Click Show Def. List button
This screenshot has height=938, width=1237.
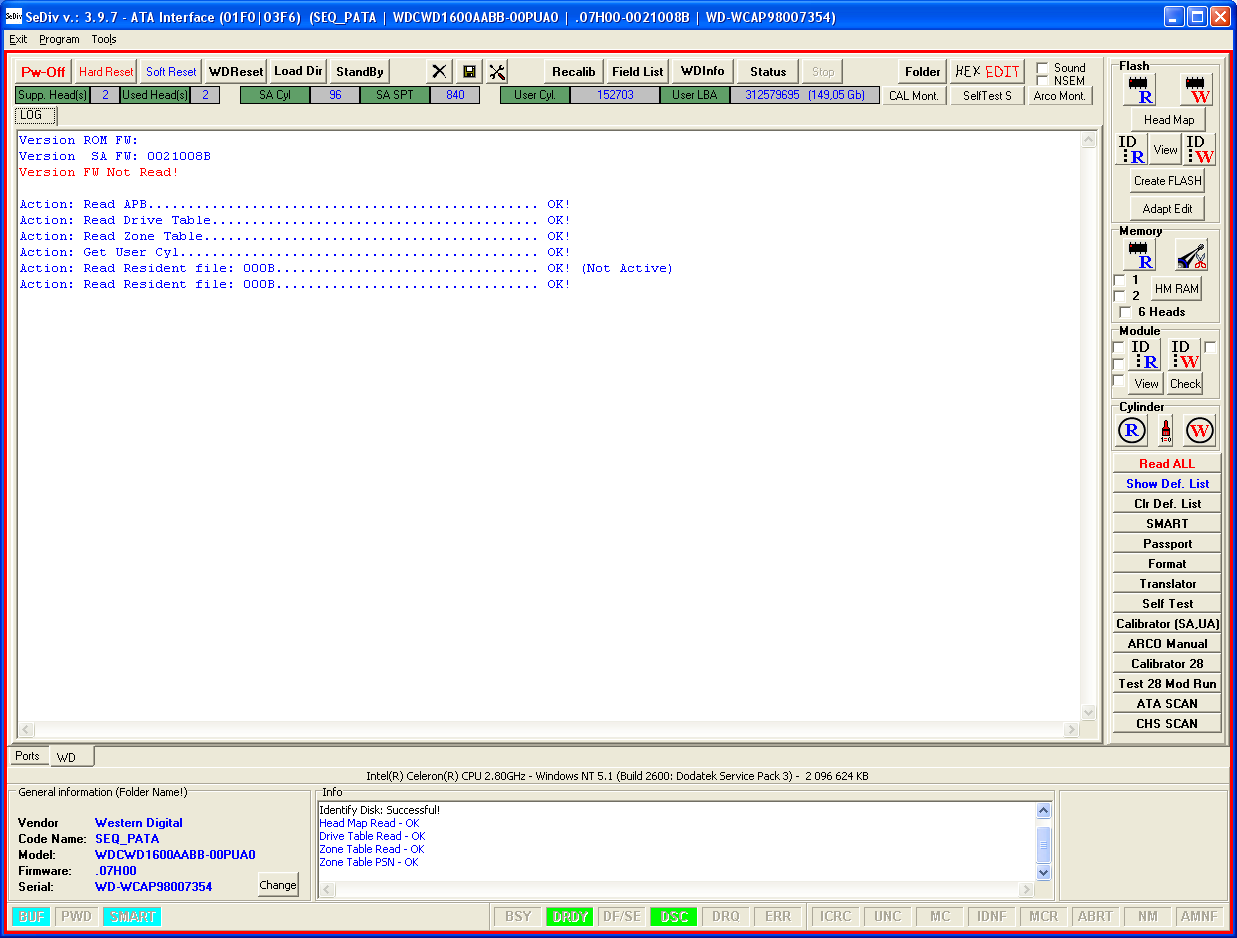tap(1167, 484)
